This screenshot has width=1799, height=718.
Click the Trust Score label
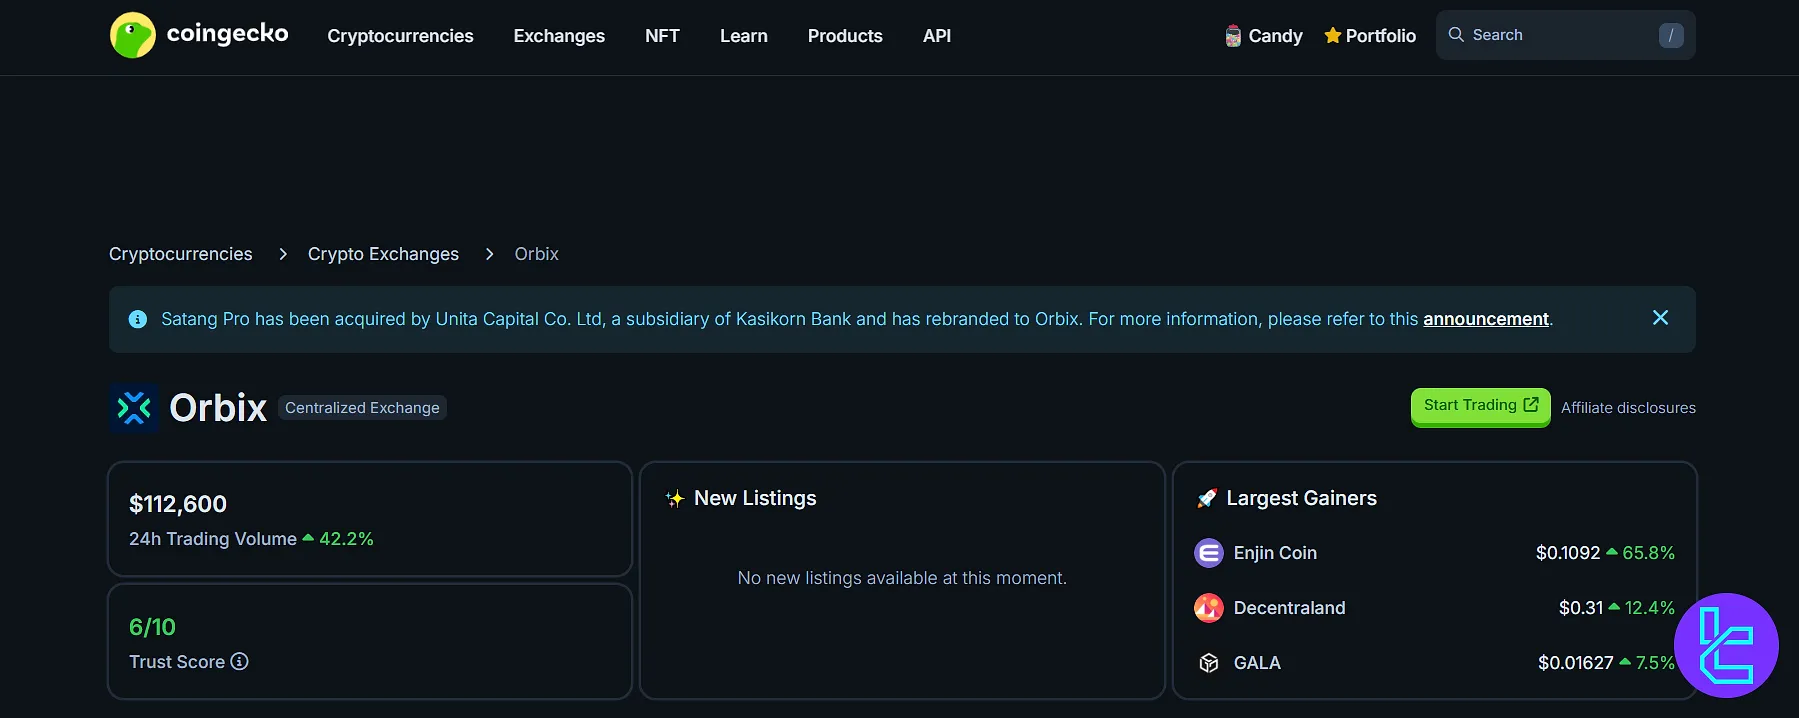177,662
